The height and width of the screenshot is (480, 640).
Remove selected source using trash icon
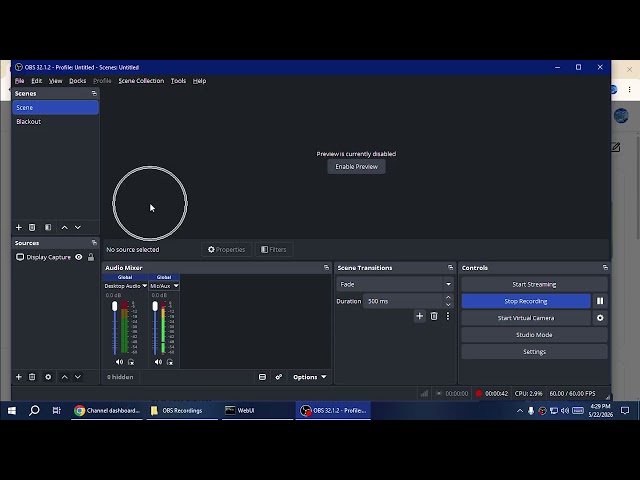(x=32, y=377)
